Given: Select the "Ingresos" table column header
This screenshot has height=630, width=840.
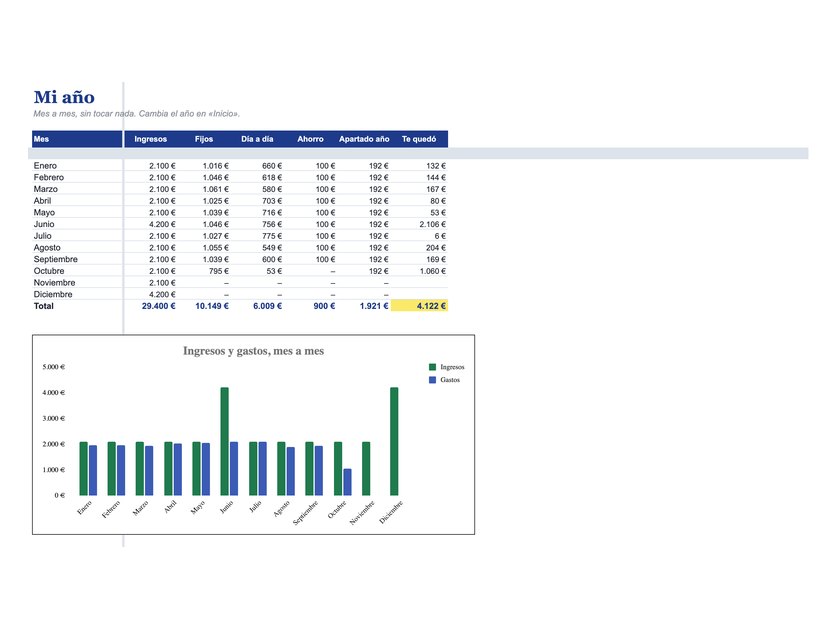Looking at the screenshot, I should (151, 139).
